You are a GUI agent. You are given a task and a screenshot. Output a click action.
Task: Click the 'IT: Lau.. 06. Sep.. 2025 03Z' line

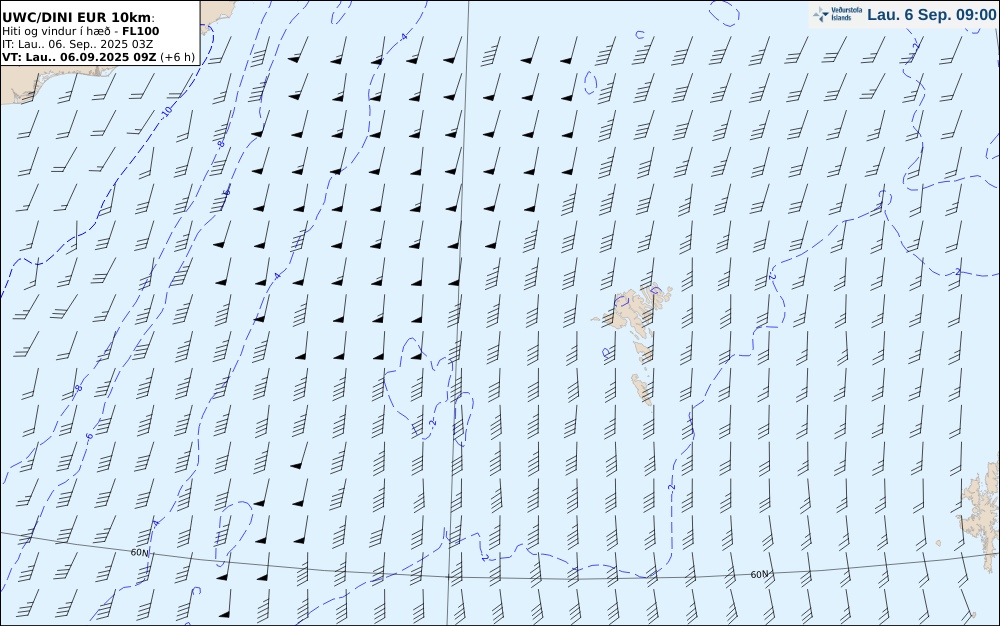[x=78, y=44]
